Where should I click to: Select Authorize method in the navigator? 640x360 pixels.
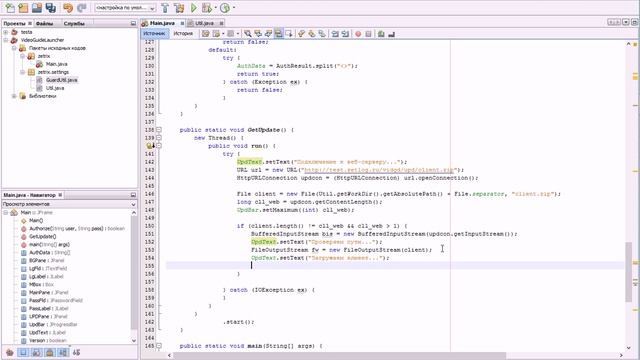coord(77,229)
